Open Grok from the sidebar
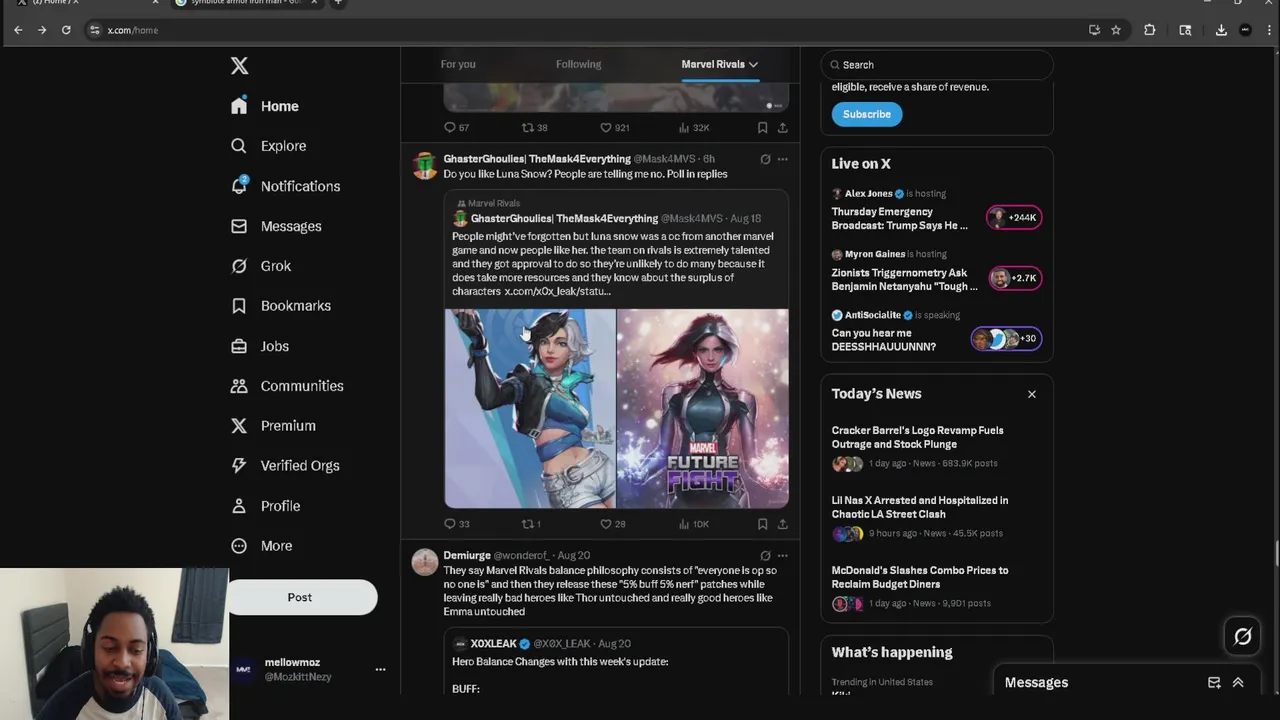The width and height of the screenshot is (1280, 720). [261, 266]
